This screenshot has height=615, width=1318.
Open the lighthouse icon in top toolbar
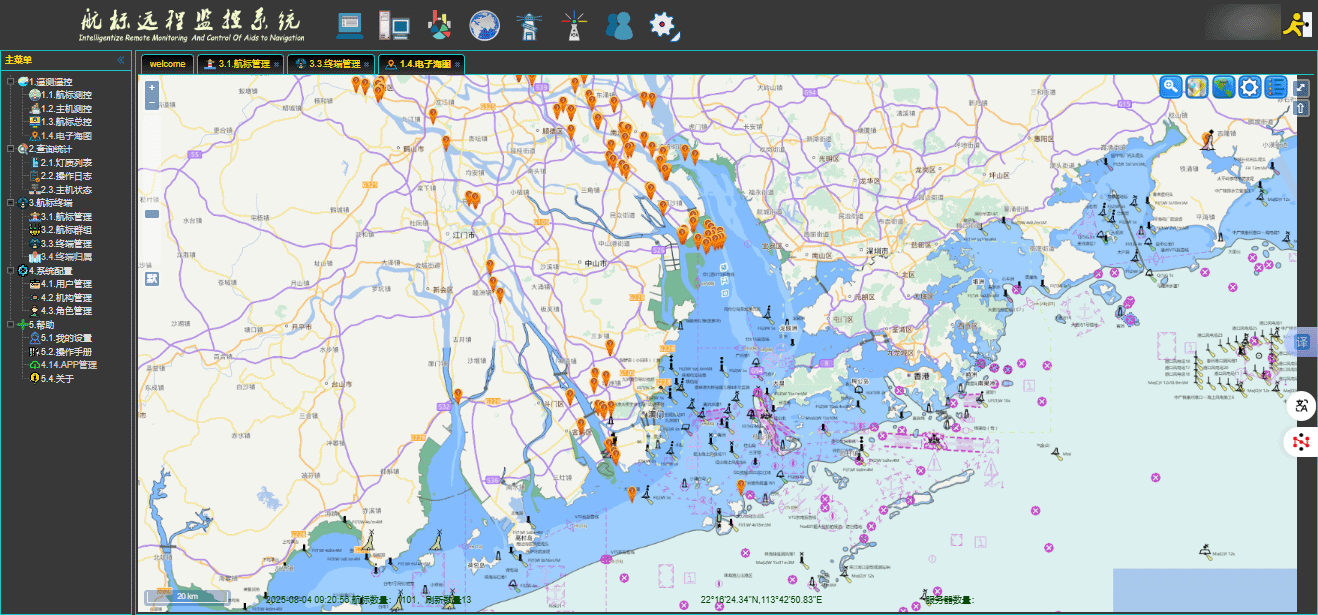pyautogui.click(x=529, y=25)
